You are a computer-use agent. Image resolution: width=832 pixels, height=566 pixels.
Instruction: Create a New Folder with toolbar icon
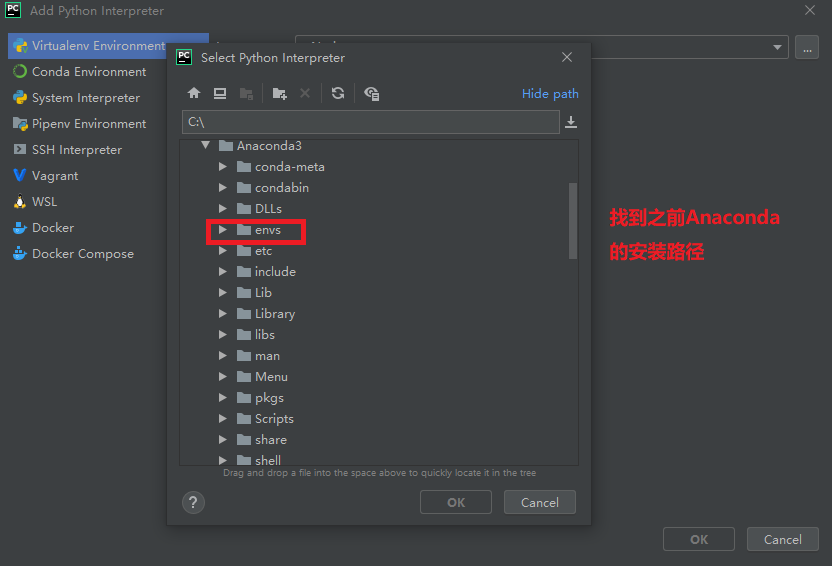point(279,94)
